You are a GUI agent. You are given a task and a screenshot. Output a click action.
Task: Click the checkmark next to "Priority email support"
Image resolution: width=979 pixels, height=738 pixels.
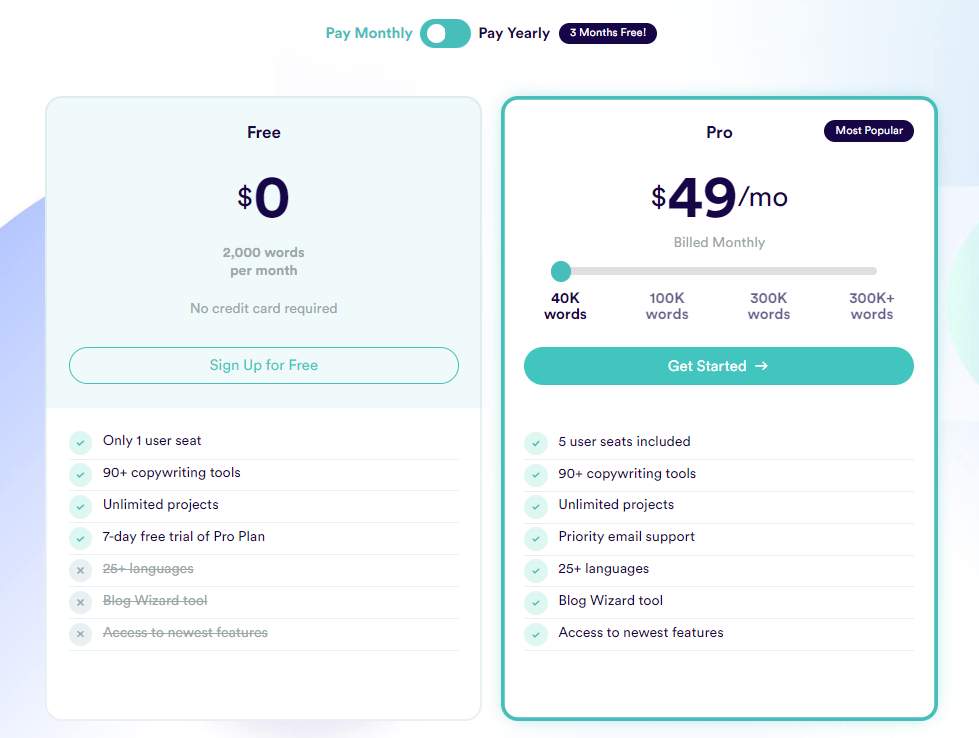[x=535, y=538]
